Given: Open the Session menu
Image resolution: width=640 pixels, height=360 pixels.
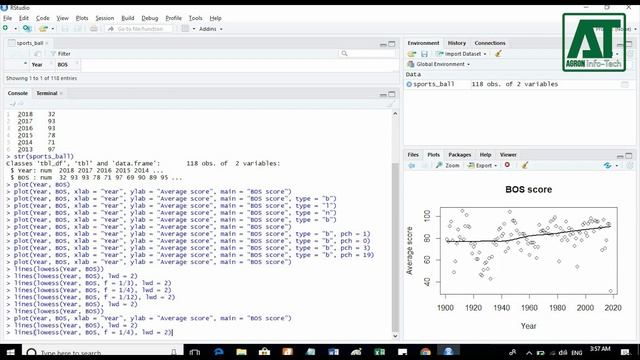Looking at the screenshot, I should tap(105, 18).
